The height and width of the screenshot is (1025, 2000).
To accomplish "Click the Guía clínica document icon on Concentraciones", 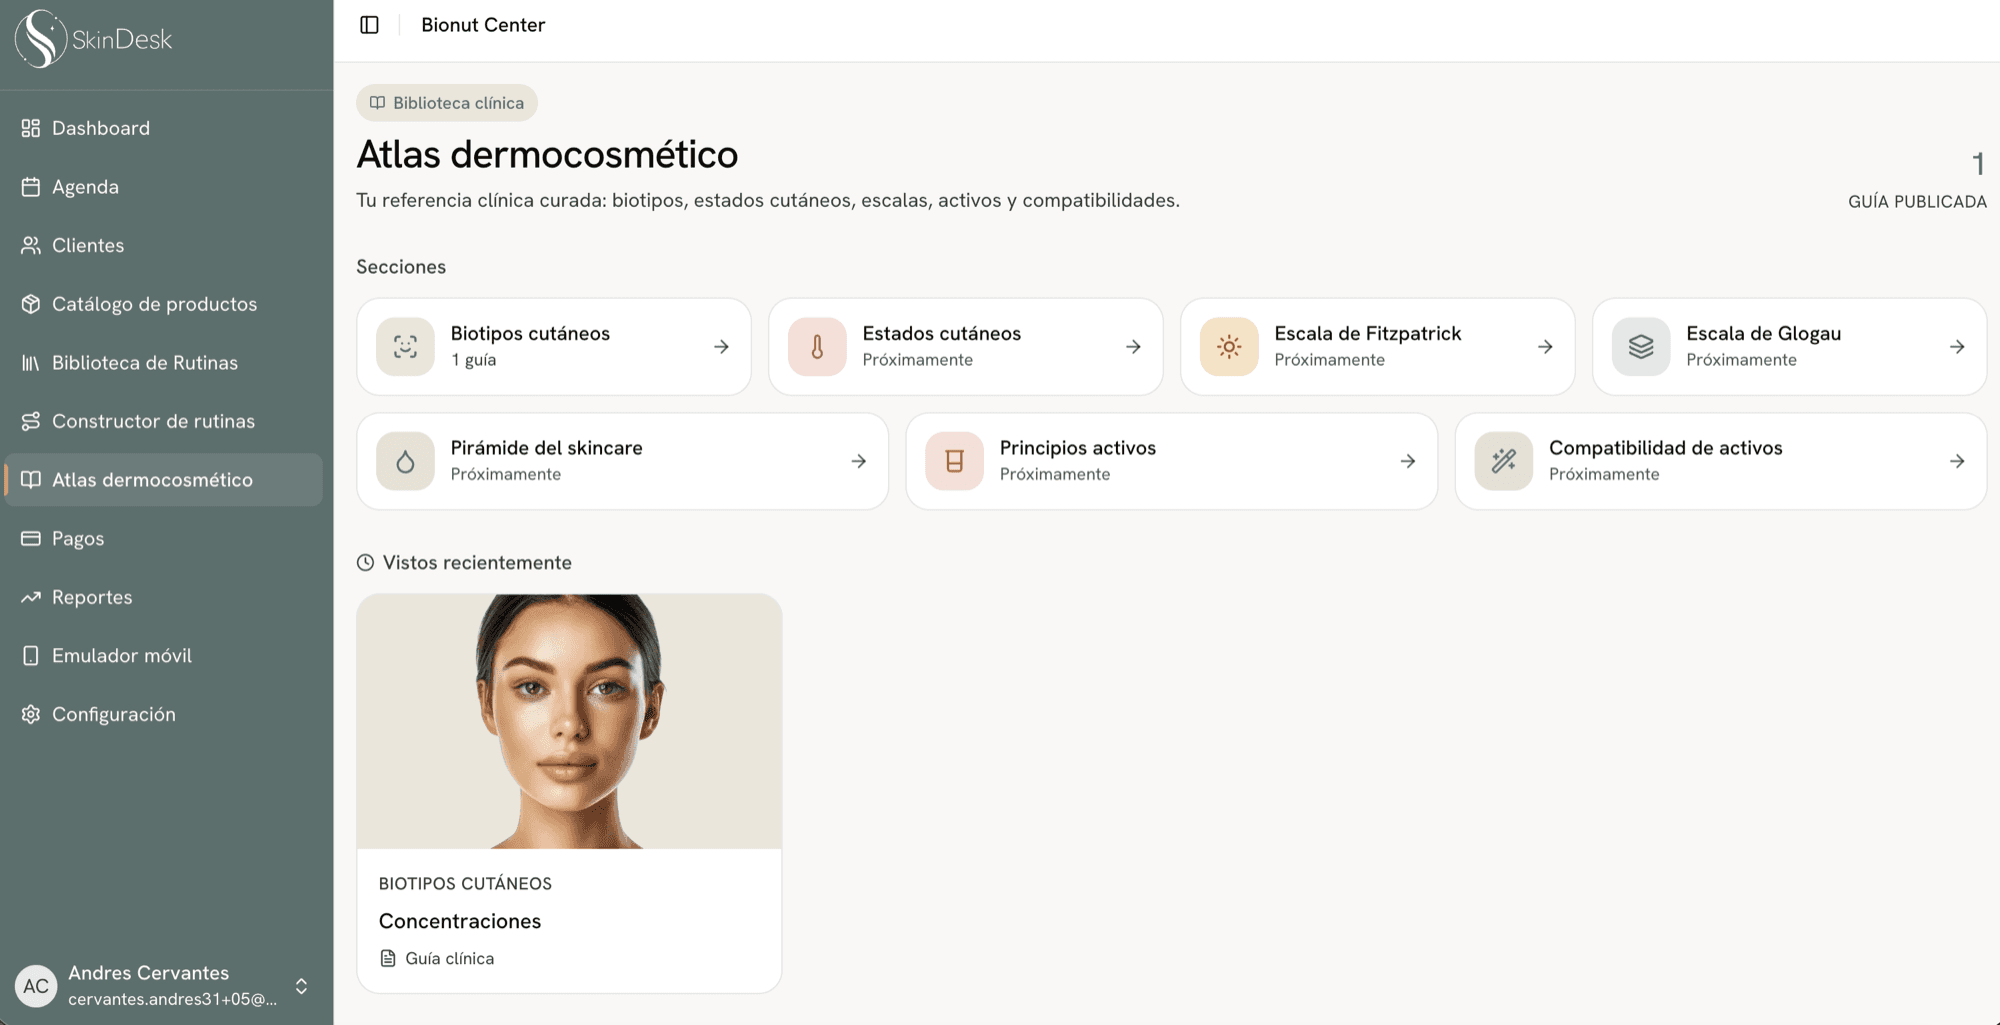I will click(x=388, y=958).
